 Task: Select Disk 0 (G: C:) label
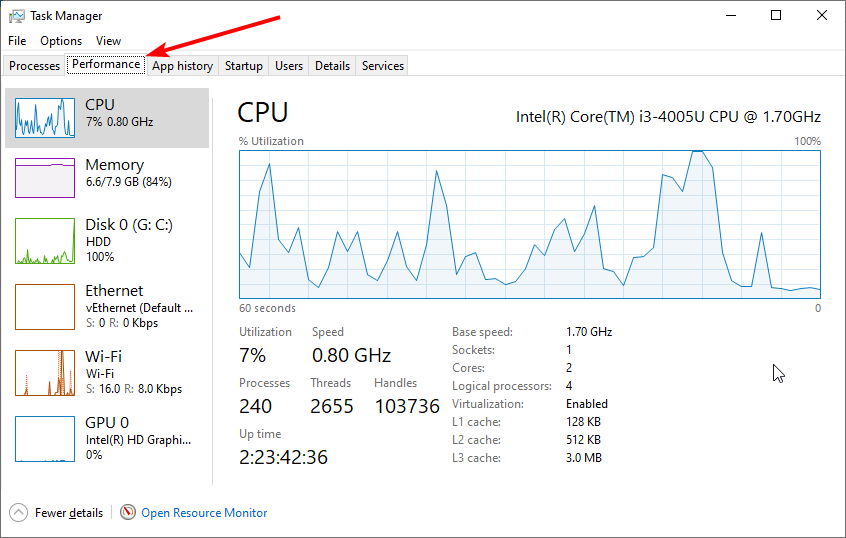[129, 224]
